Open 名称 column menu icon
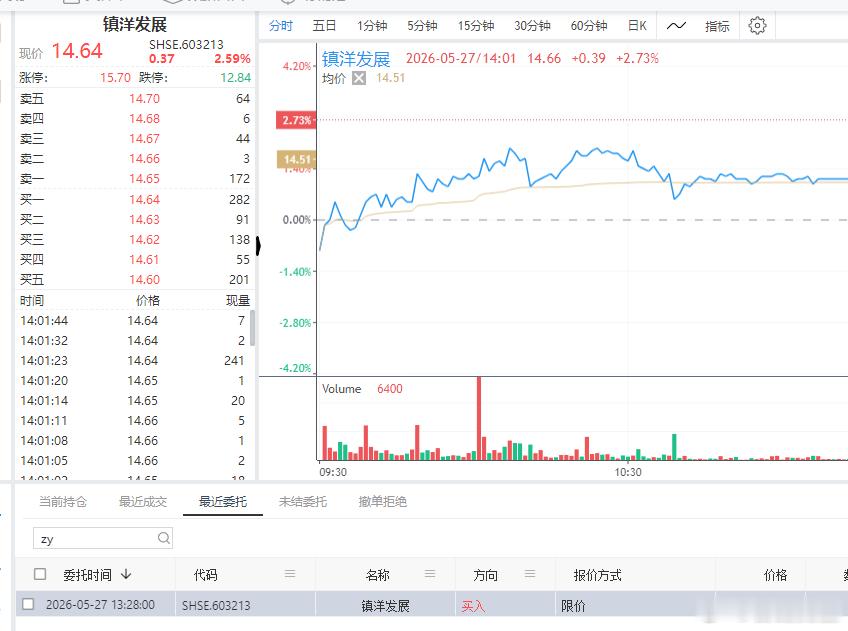This screenshot has width=848, height=631. [x=430, y=574]
